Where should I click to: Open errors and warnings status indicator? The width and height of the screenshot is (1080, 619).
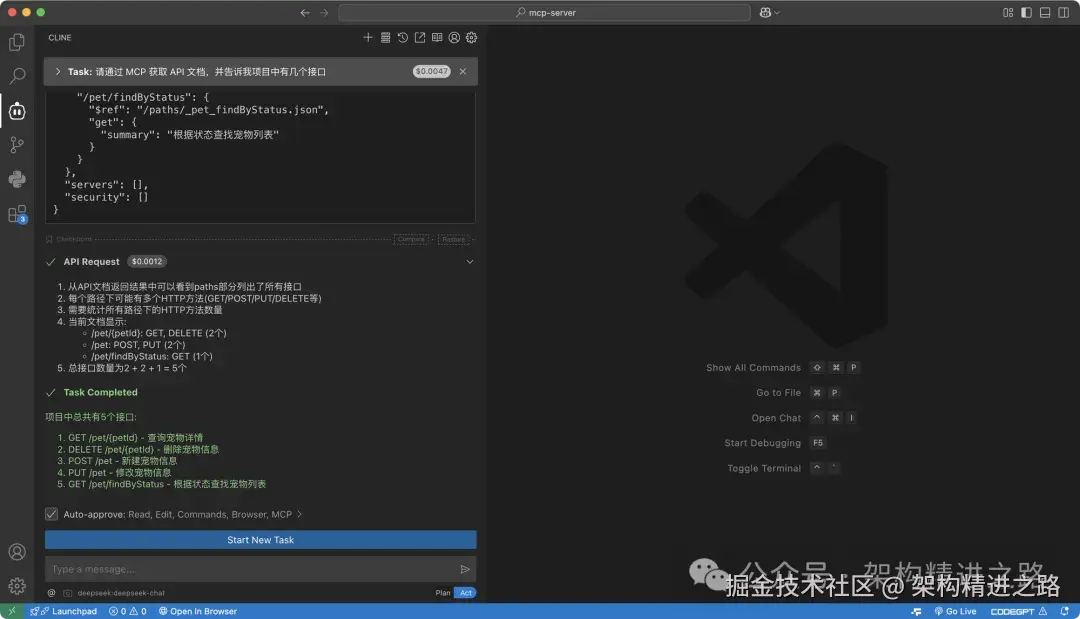(127, 611)
